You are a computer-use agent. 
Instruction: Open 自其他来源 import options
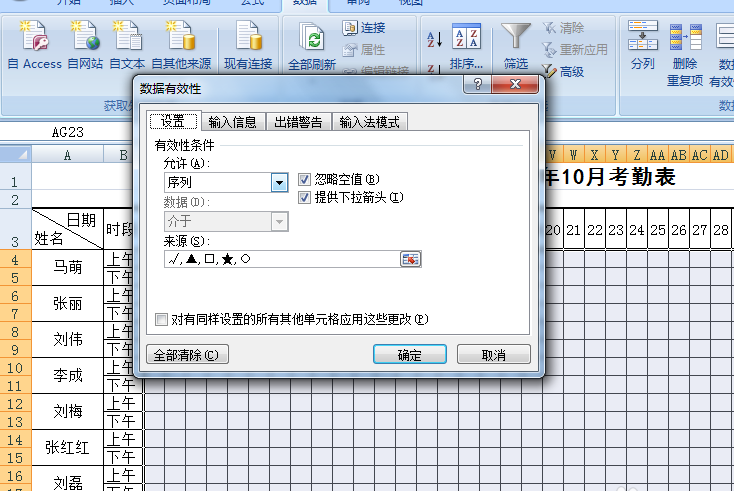click(x=181, y=45)
